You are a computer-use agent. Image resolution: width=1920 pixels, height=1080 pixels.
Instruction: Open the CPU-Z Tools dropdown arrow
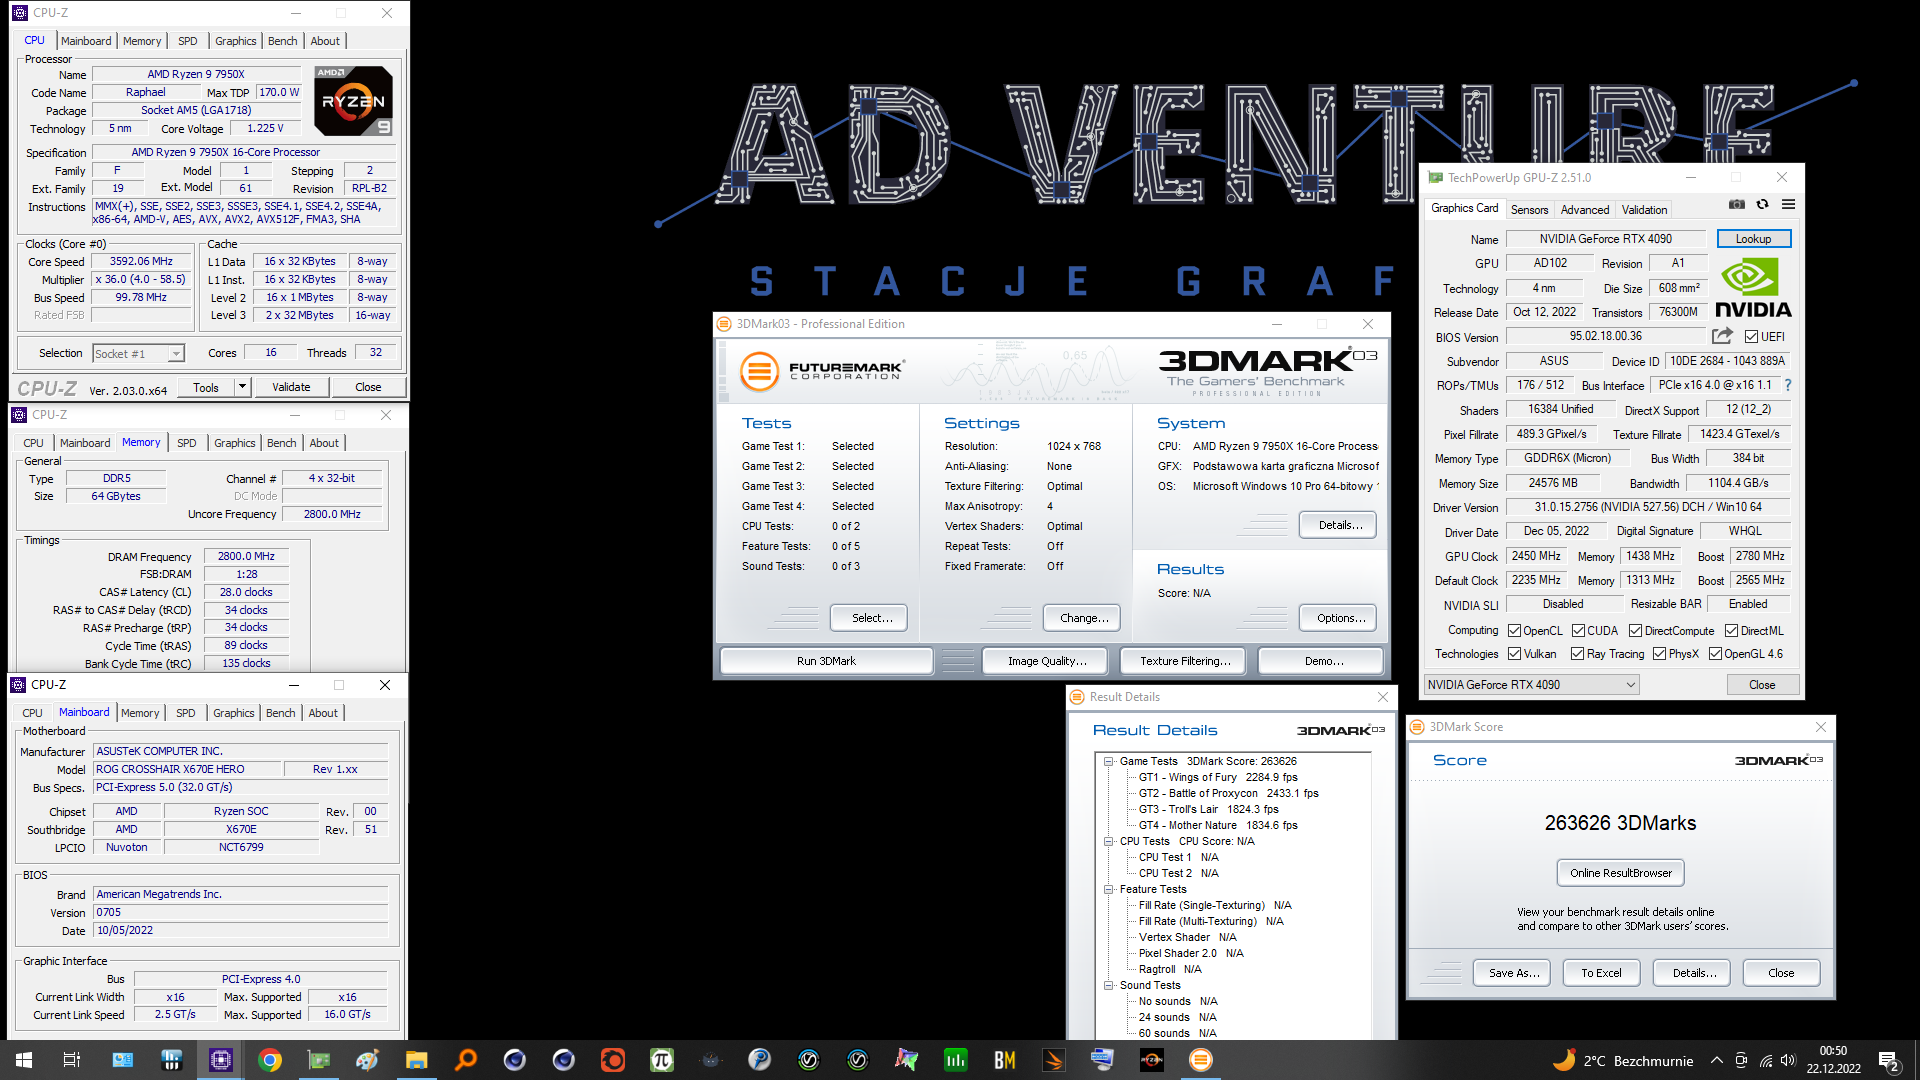[241, 387]
